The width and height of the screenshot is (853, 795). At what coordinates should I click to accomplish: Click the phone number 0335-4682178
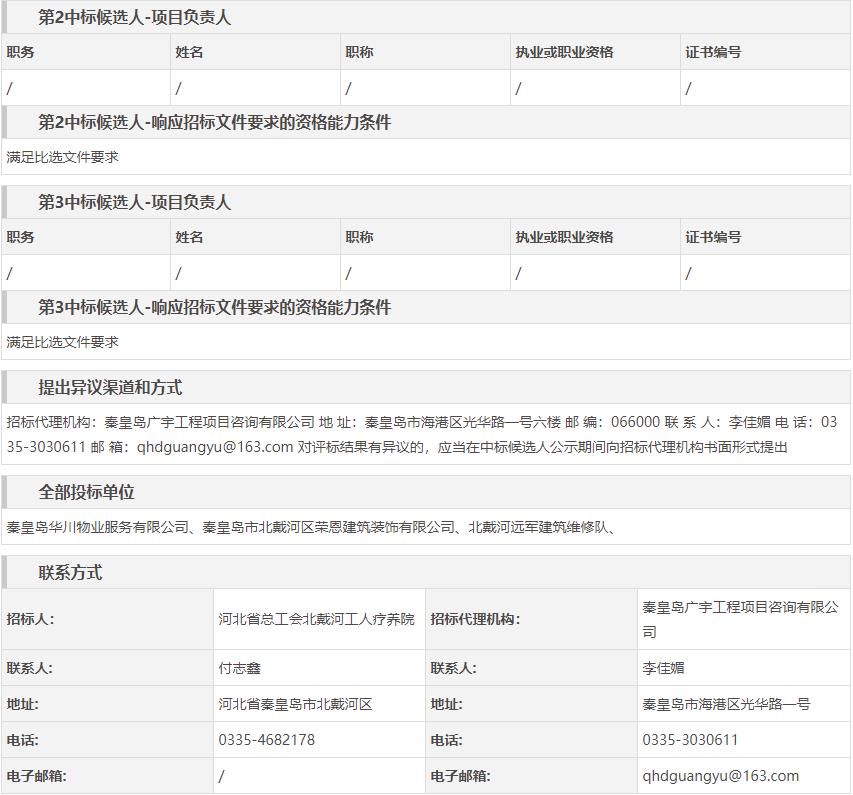266,740
